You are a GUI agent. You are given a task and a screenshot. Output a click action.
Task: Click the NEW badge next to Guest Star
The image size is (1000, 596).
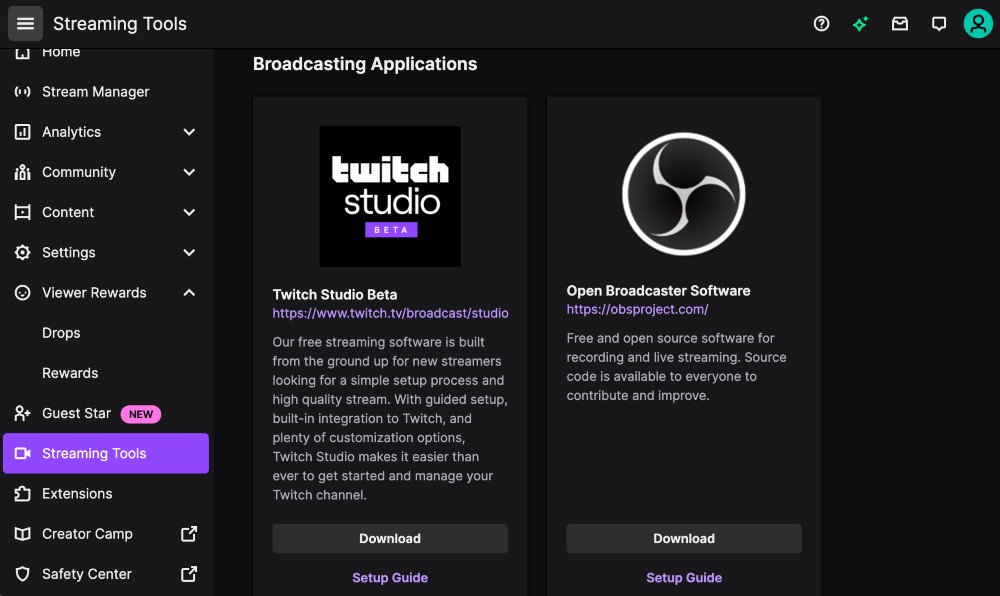click(141, 413)
